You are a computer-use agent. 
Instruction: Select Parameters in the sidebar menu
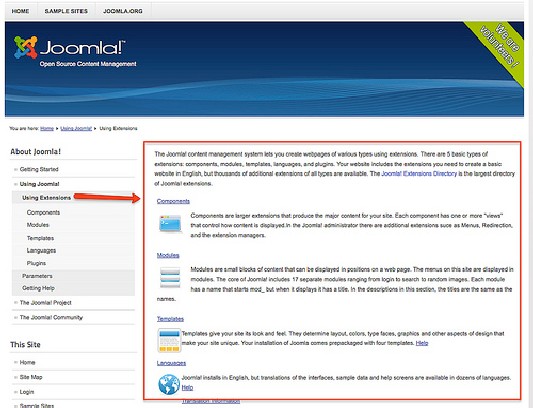pyautogui.click(x=37, y=276)
